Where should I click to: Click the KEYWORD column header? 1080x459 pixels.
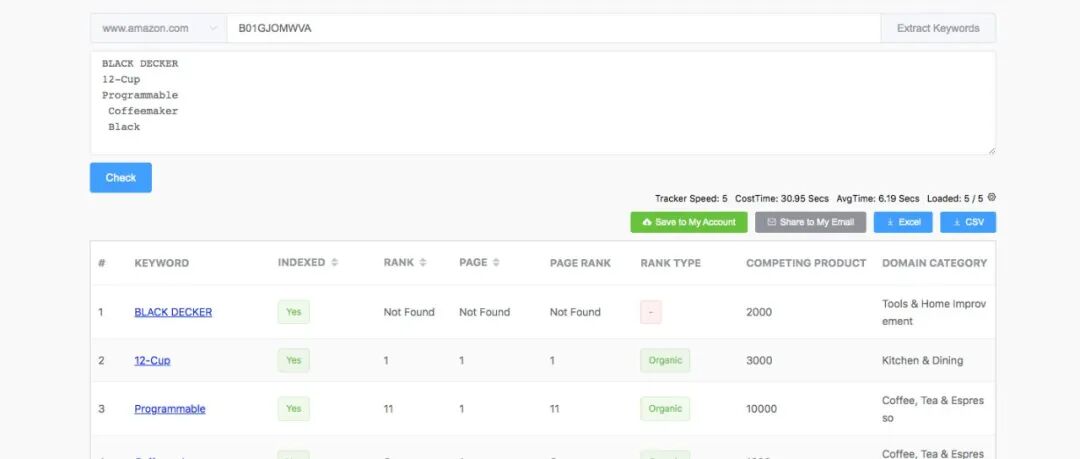point(161,263)
